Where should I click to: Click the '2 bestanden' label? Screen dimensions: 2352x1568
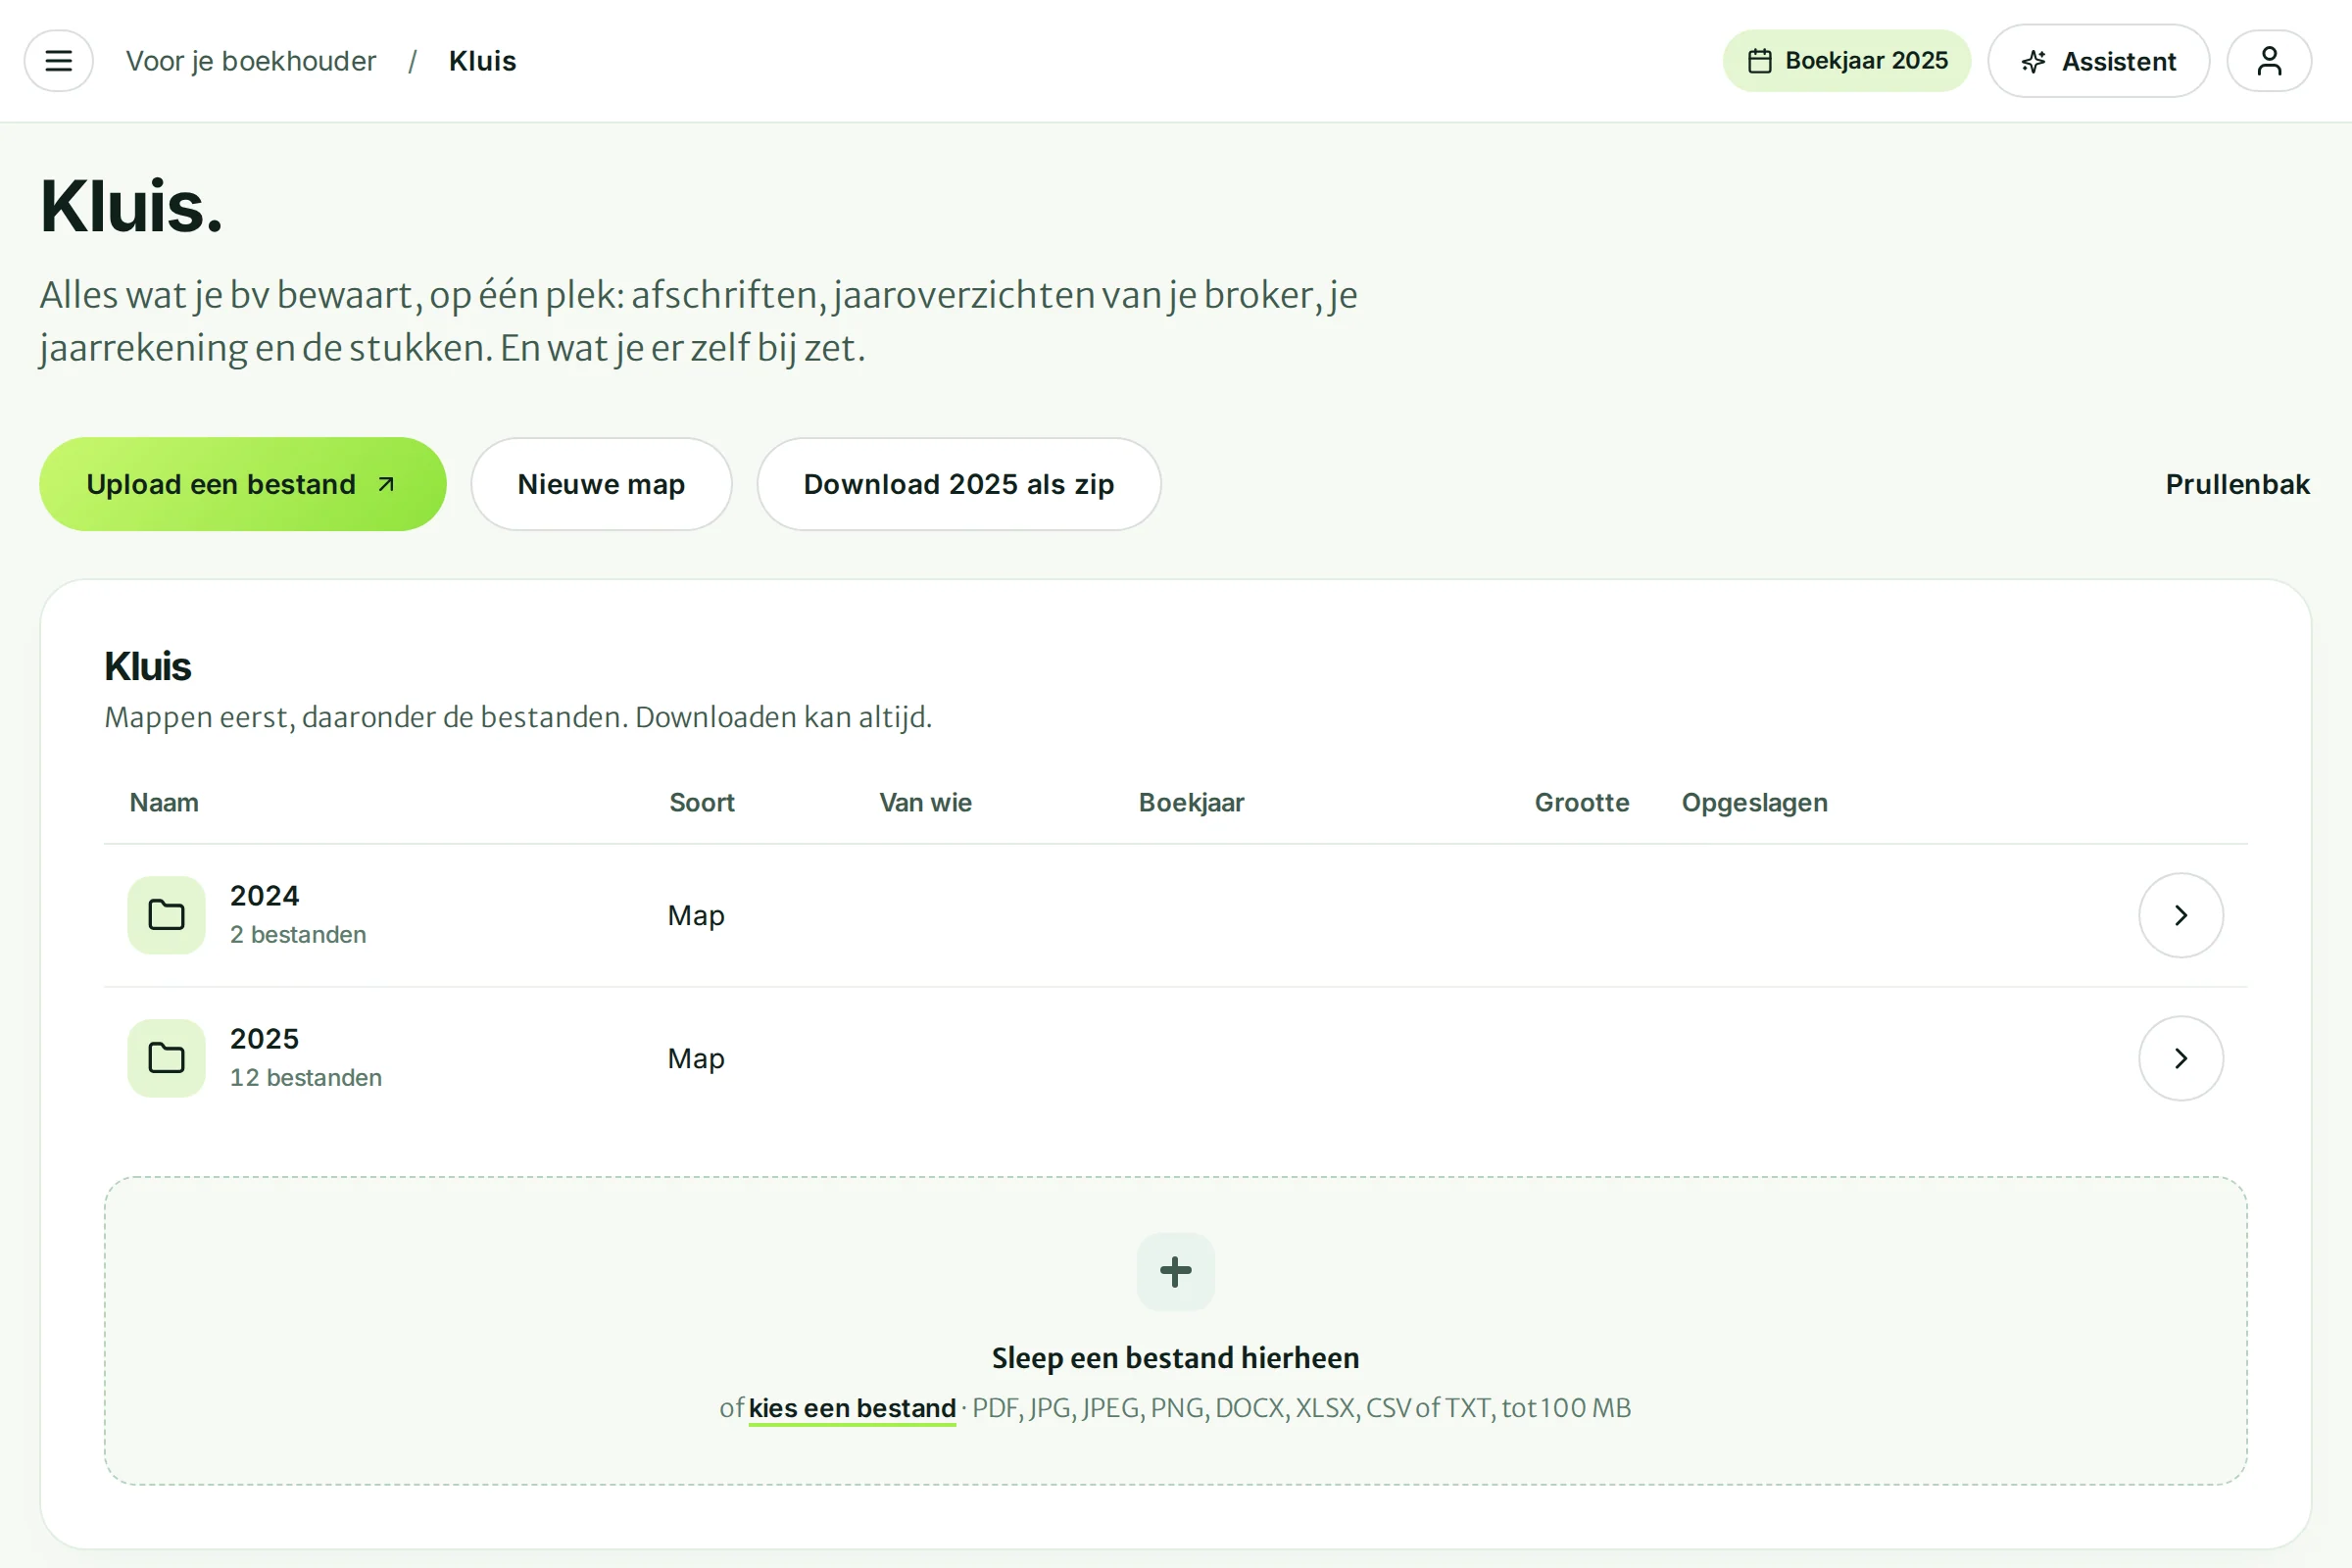[x=298, y=935]
